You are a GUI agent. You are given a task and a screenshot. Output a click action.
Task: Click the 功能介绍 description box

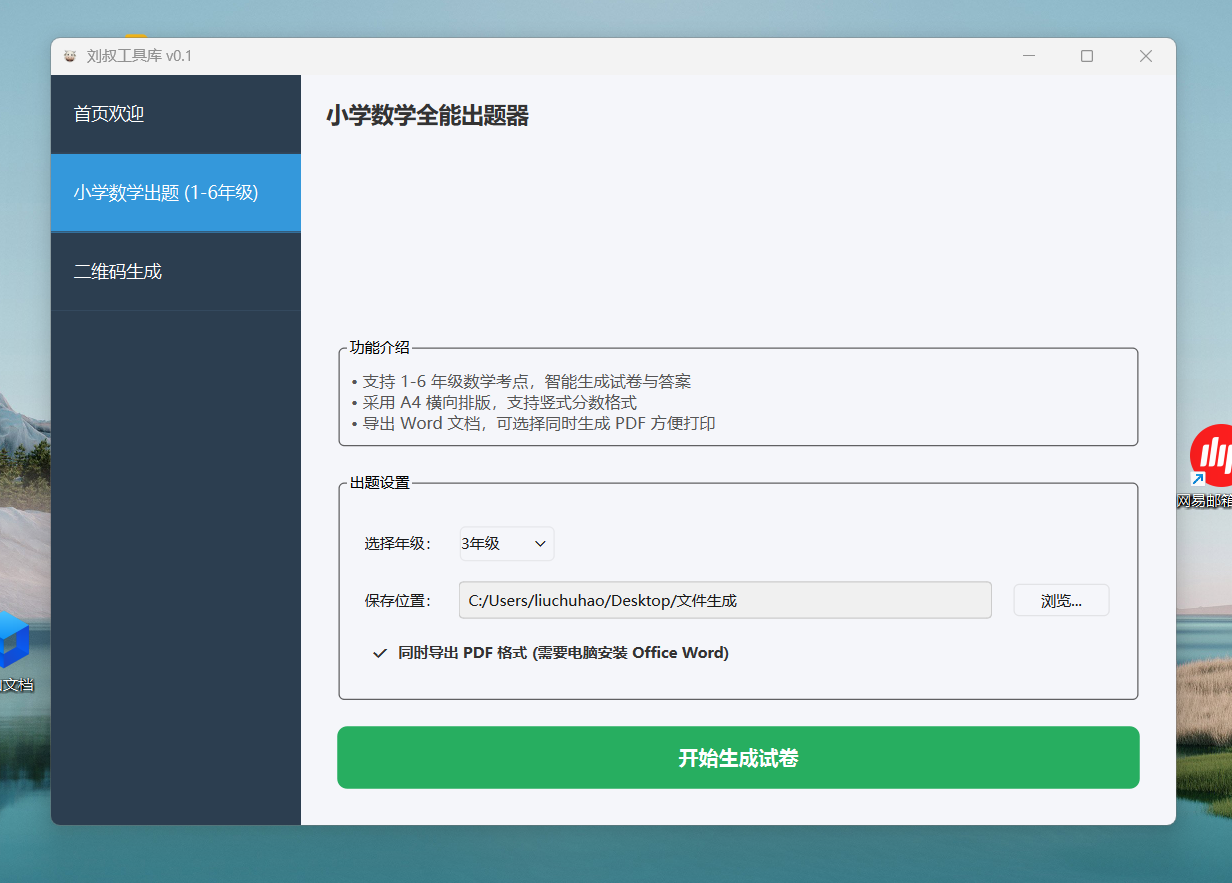[x=738, y=402]
